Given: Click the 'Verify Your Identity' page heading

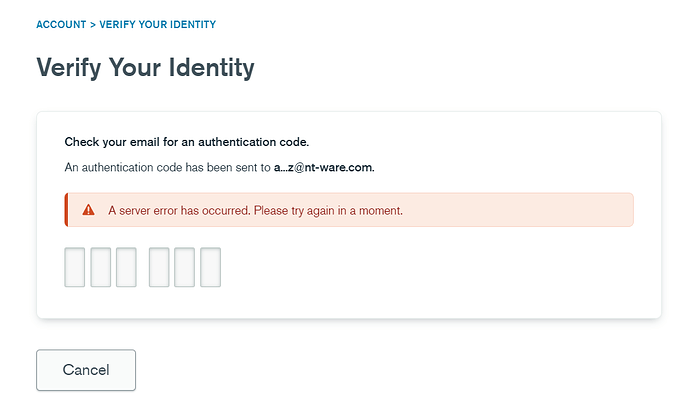Looking at the screenshot, I should click(145, 67).
